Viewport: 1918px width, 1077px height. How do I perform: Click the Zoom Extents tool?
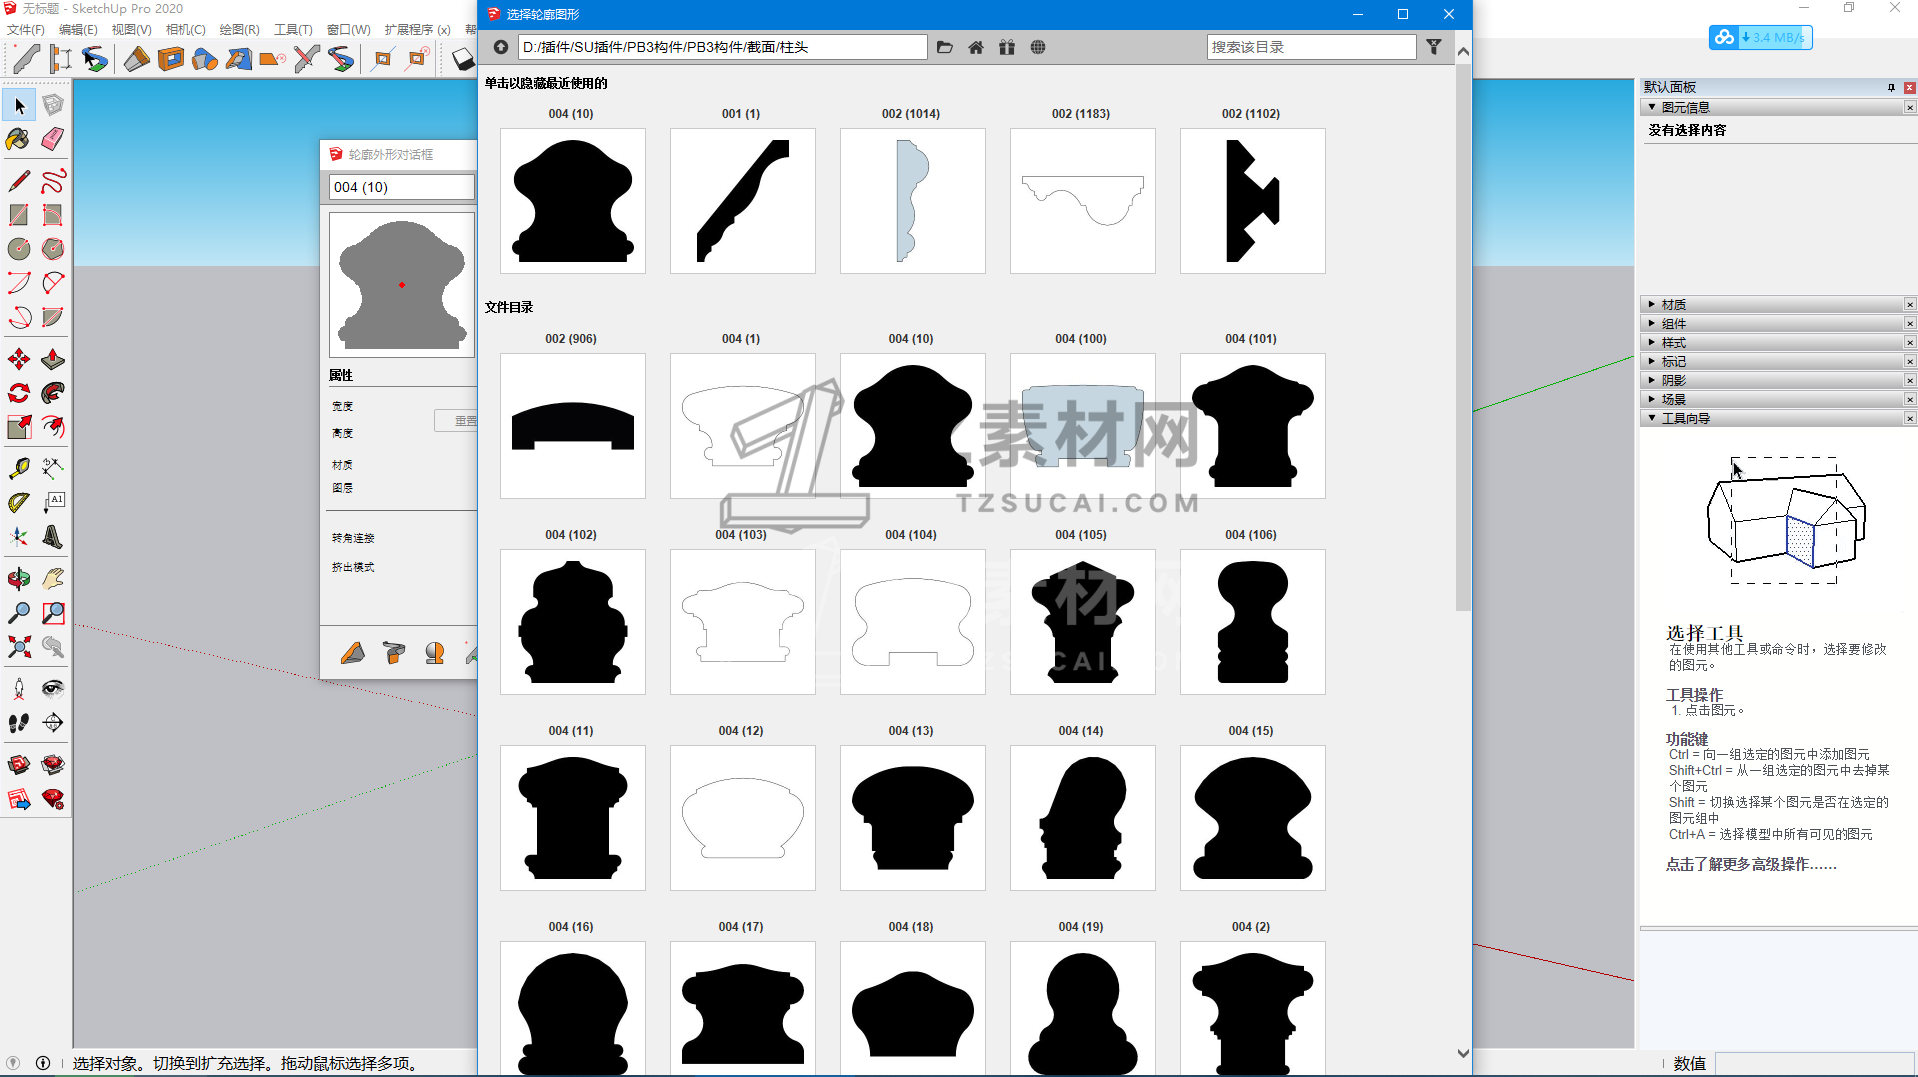click(x=18, y=647)
